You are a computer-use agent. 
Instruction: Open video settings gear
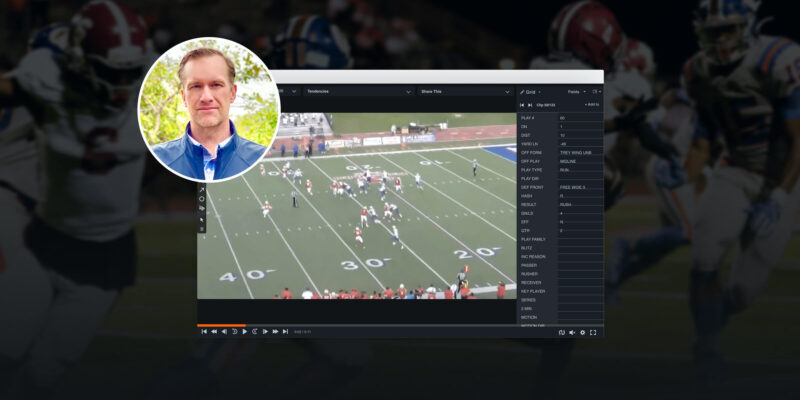582,332
